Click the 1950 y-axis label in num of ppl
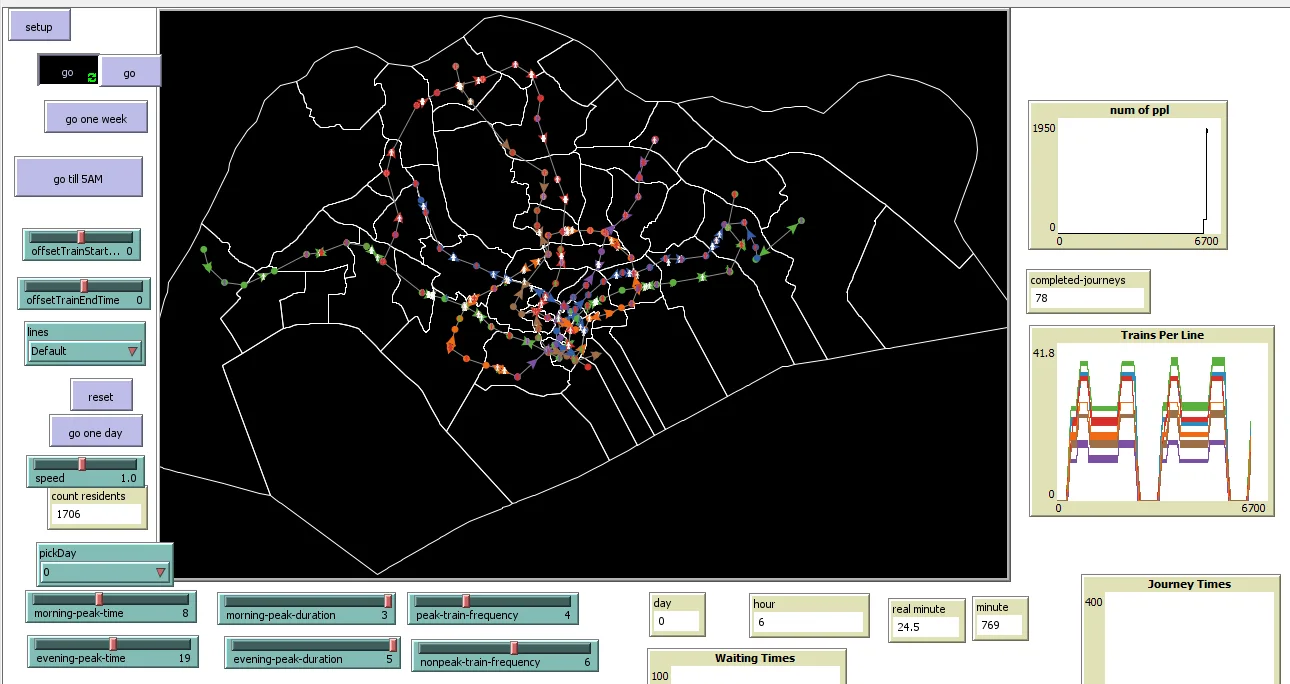The height and width of the screenshot is (684, 1290). [1043, 128]
